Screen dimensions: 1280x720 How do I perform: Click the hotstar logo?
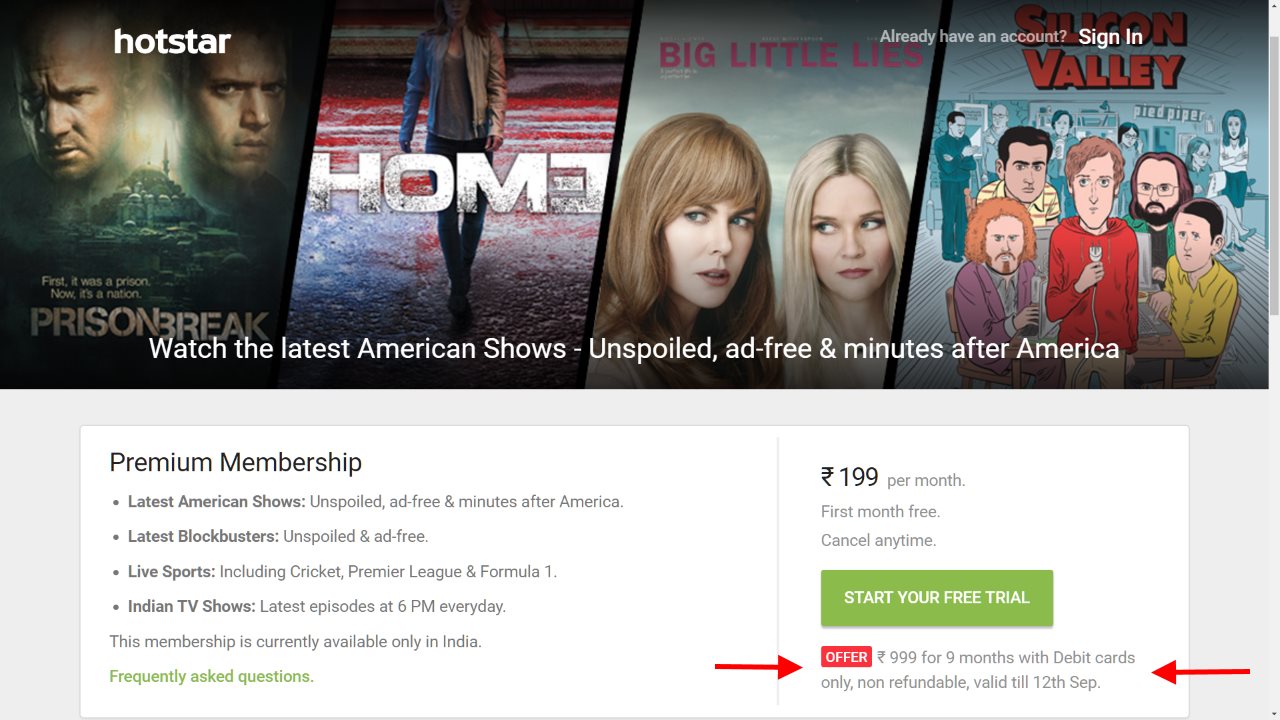[x=172, y=41]
